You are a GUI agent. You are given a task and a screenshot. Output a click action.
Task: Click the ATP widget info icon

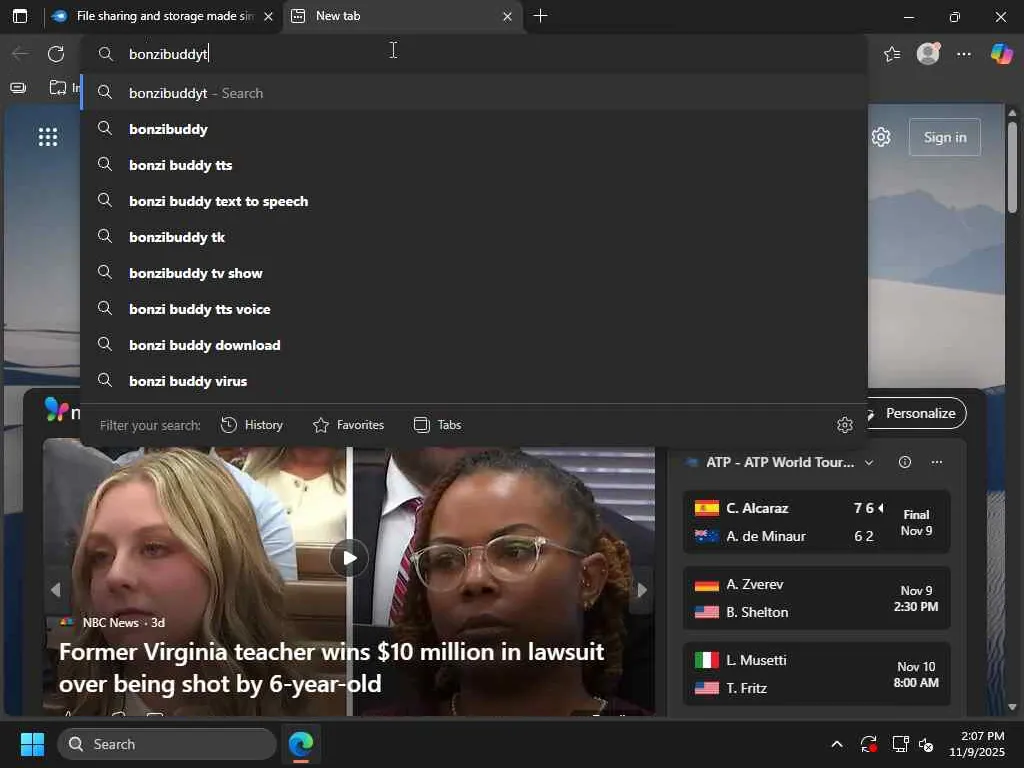[904, 462]
